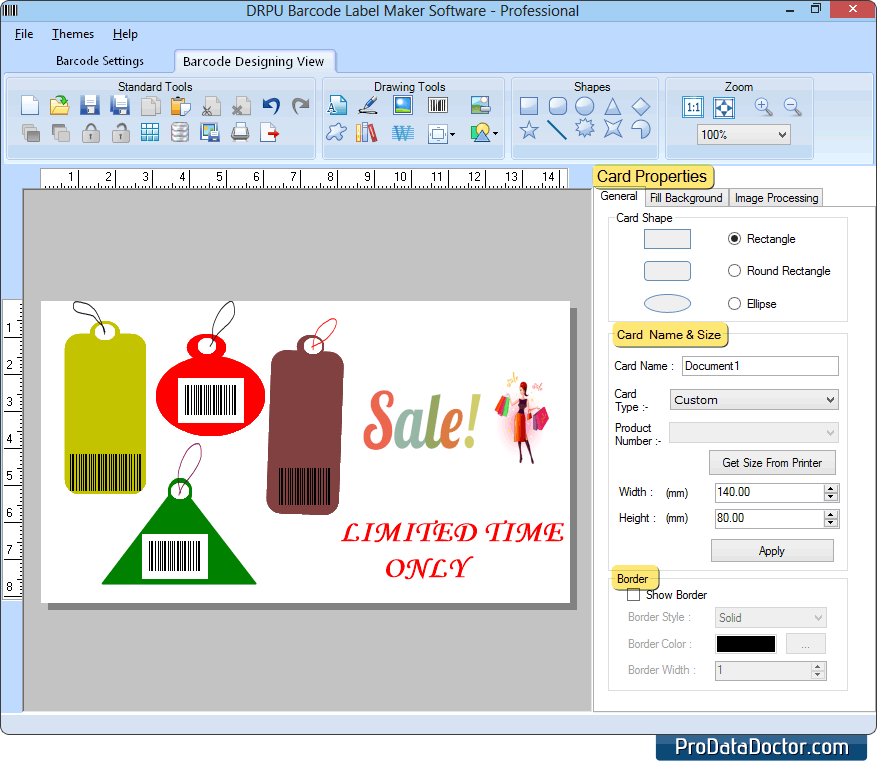Undo the last action
The height and width of the screenshot is (761, 877).
[x=271, y=106]
